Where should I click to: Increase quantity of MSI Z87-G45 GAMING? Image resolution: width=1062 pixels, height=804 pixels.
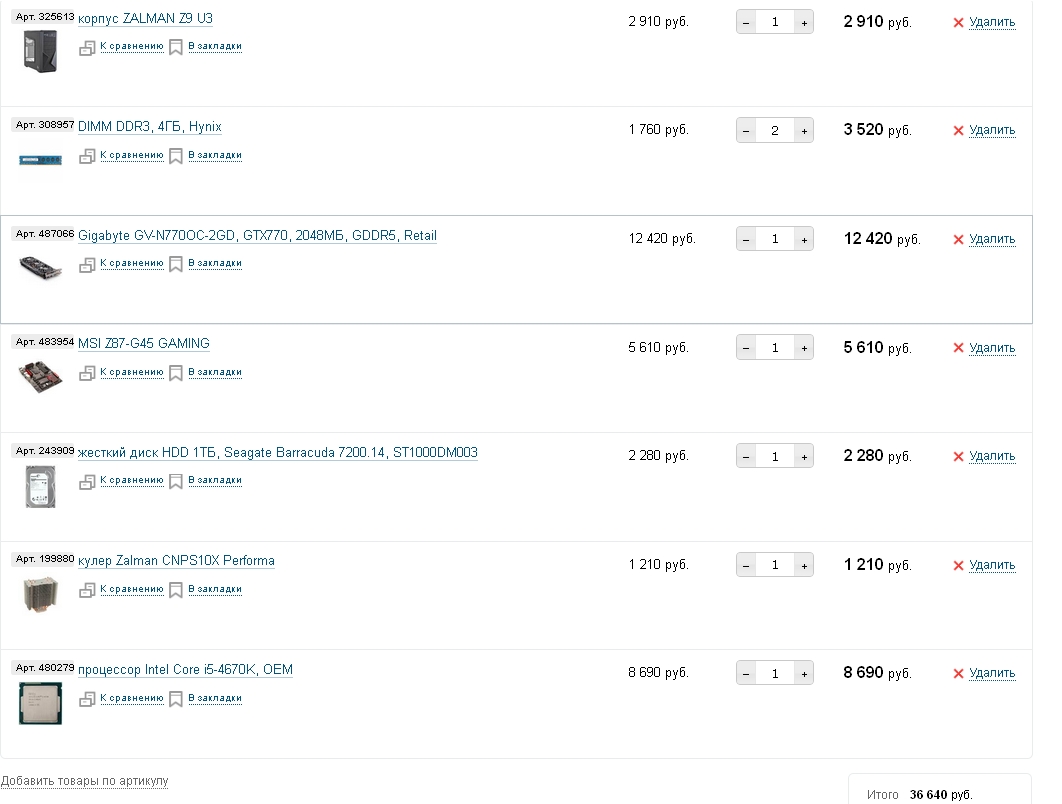(x=803, y=348)
